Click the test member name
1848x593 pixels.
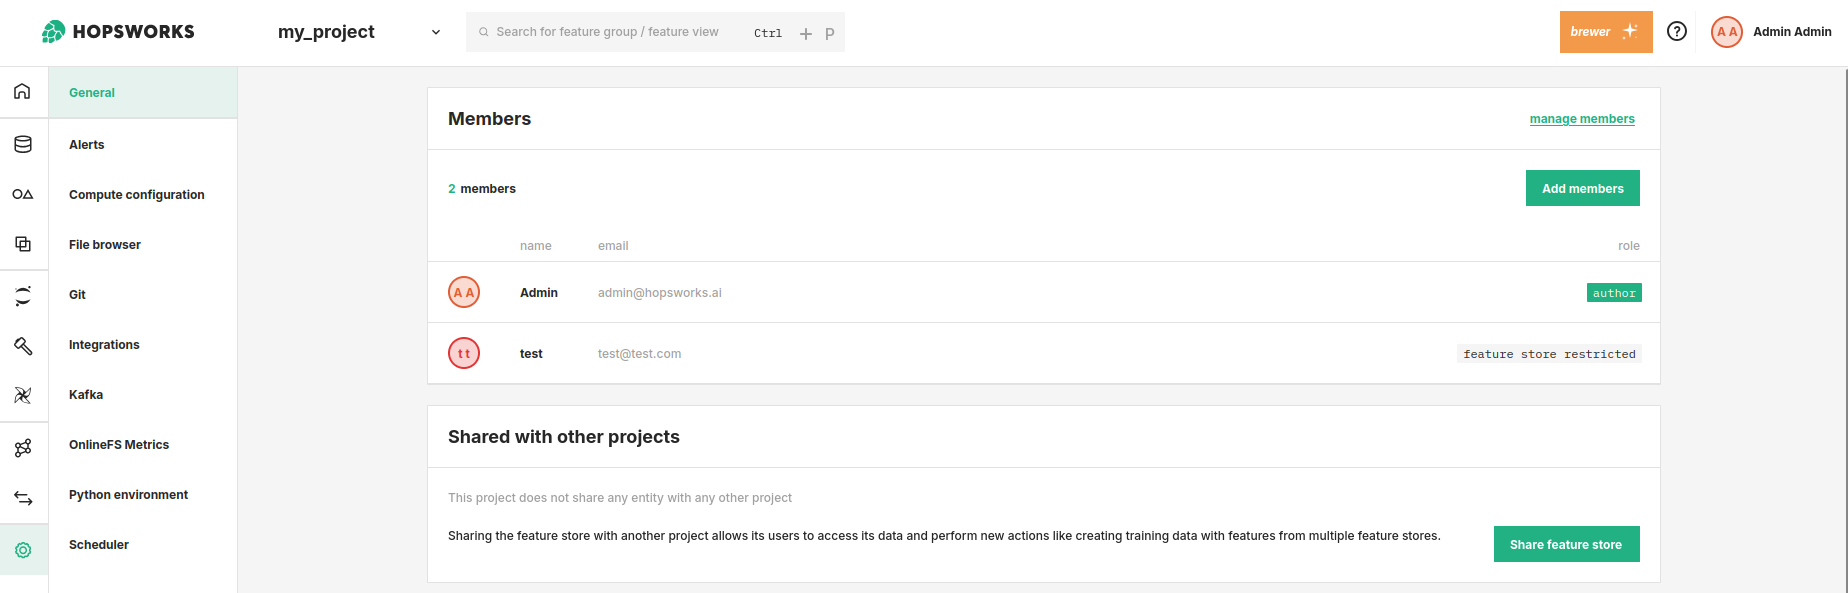531,354
